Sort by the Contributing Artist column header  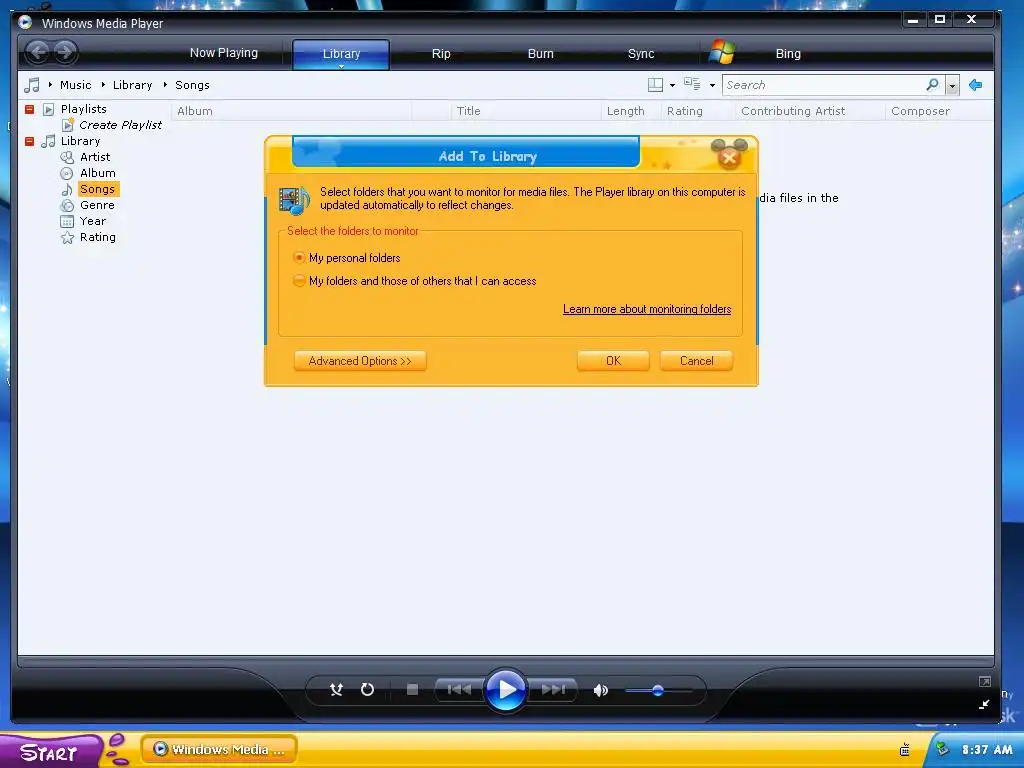[810, 111]
